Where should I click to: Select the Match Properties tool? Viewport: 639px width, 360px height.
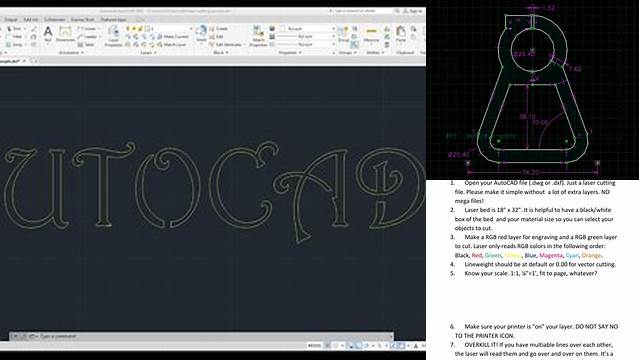[258, 36]
